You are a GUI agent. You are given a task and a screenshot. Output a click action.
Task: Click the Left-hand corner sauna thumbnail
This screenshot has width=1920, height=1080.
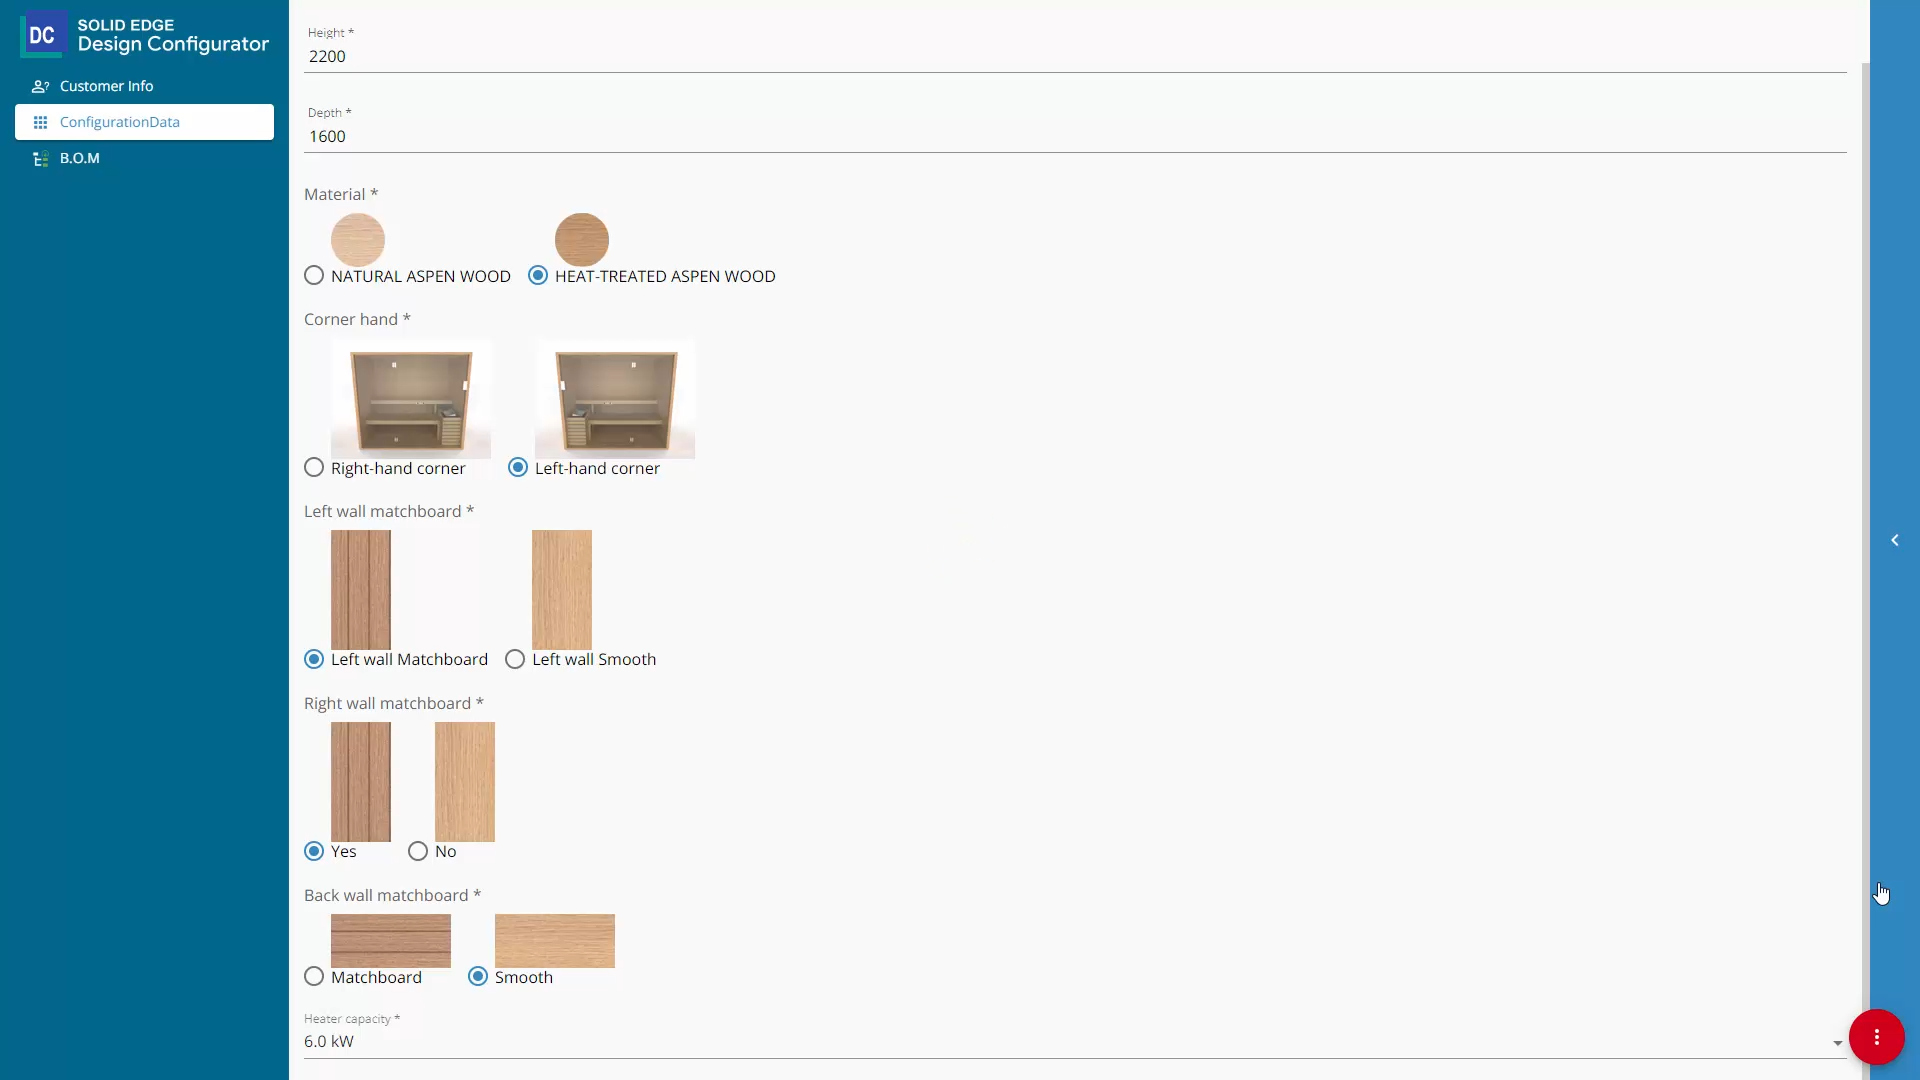[x=614, y=399]
